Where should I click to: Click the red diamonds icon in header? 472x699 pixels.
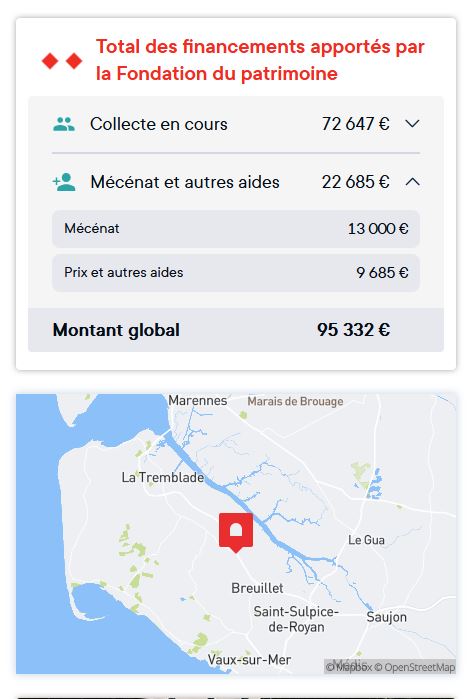point(62,61)
